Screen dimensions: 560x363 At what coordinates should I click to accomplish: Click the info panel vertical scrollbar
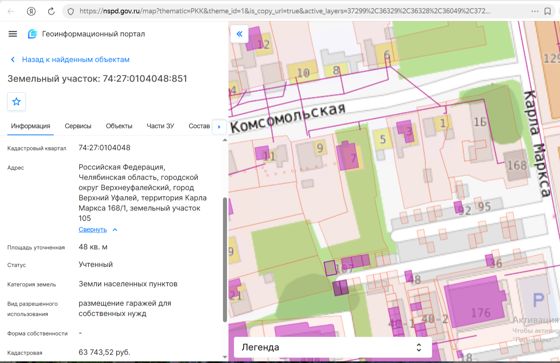click(x=225, y=259)
